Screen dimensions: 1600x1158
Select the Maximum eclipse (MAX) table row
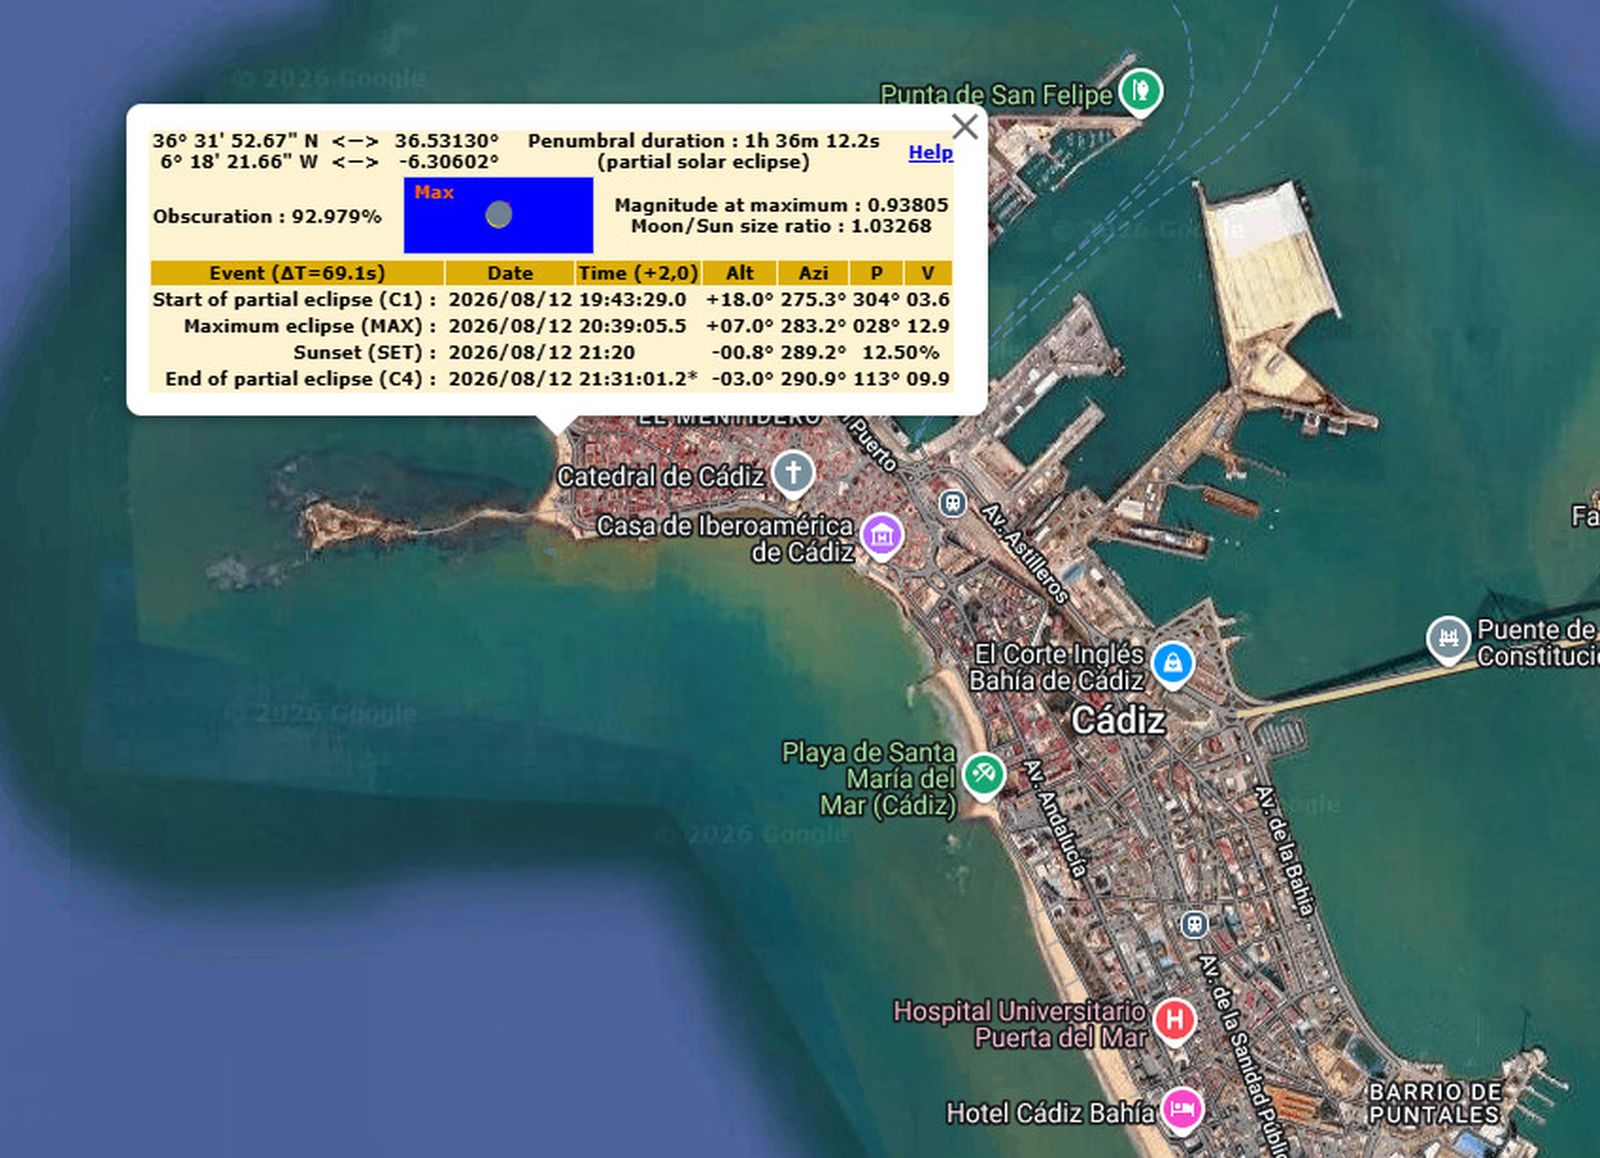click(550, 326)
